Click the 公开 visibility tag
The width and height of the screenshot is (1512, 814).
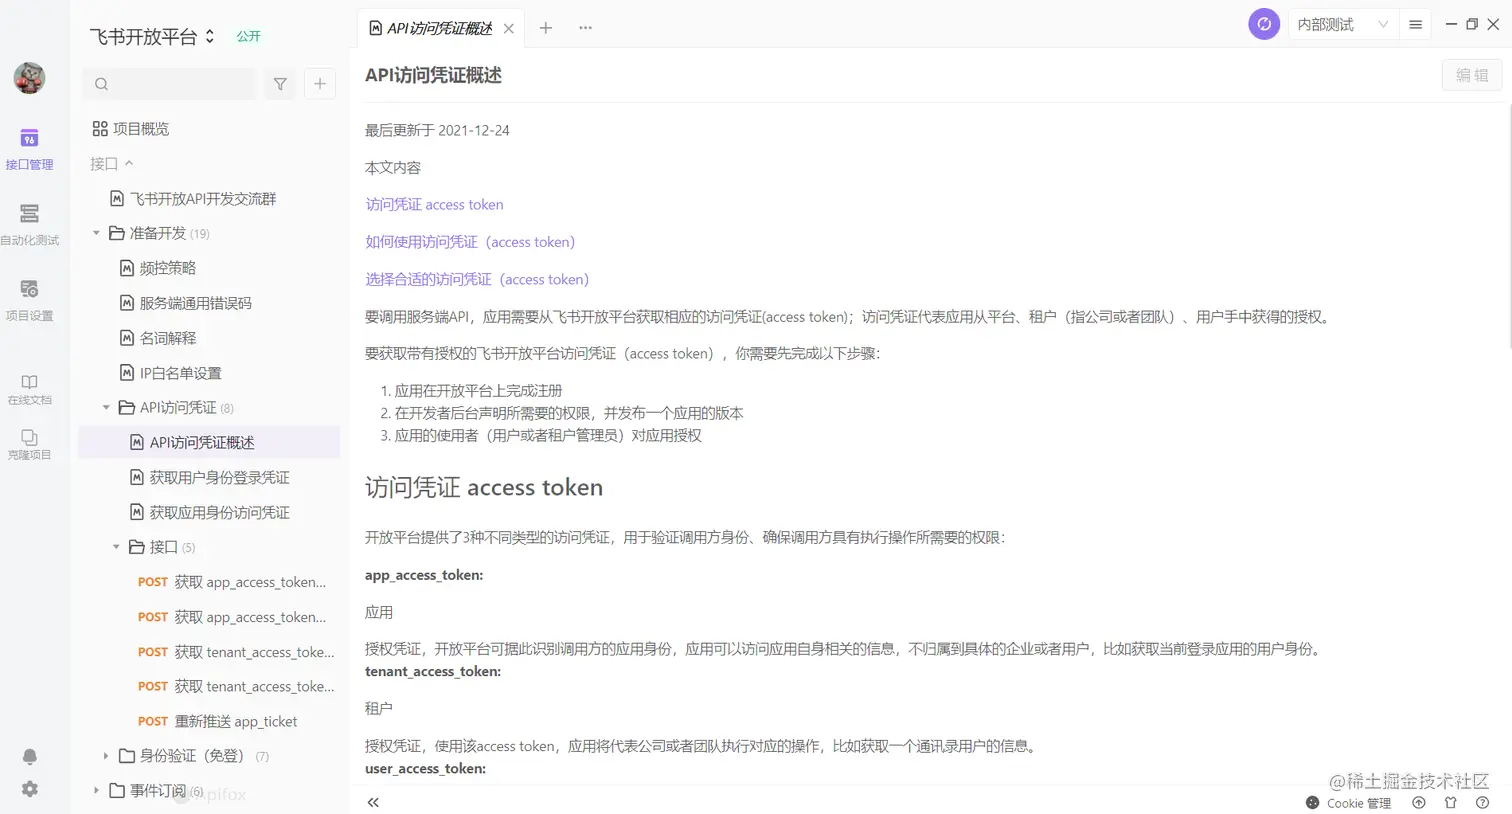248,36
